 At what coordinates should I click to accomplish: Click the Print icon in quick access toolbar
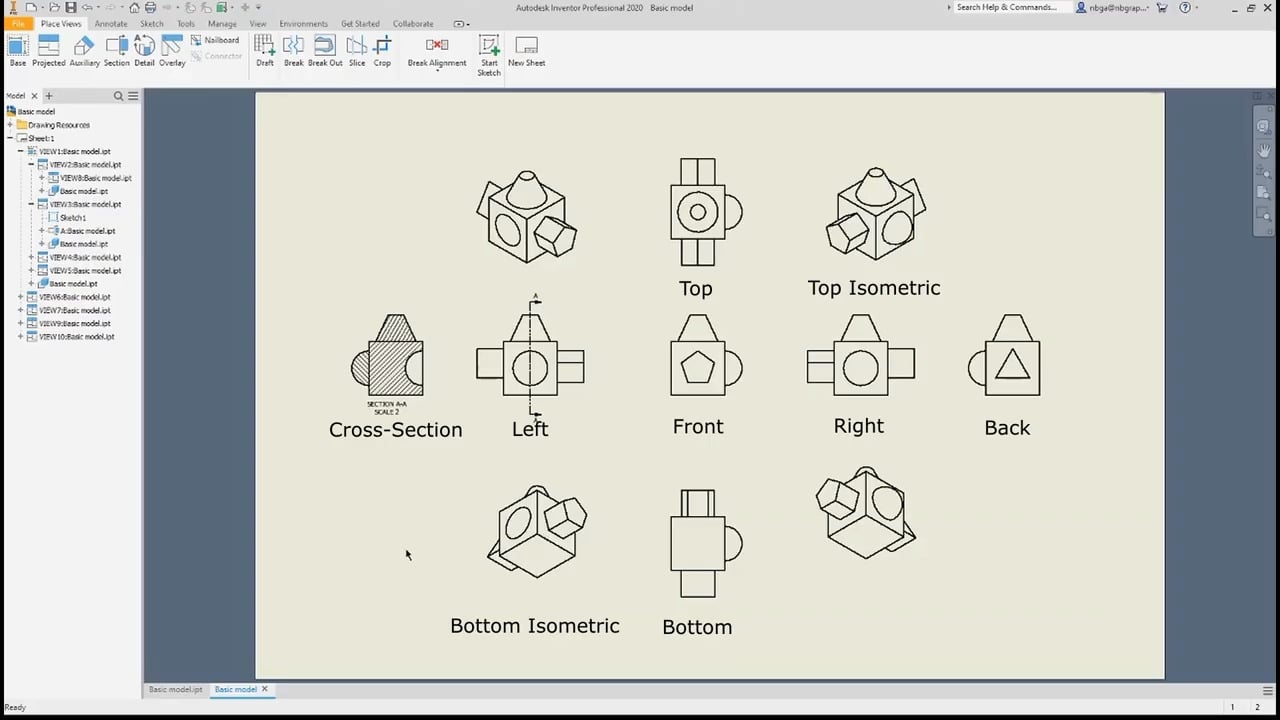(x=150, y=7)
